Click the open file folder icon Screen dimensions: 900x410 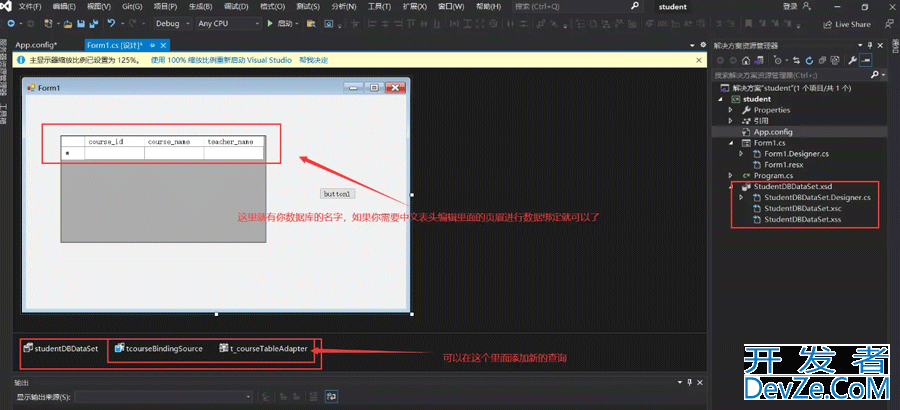point(68,24)
